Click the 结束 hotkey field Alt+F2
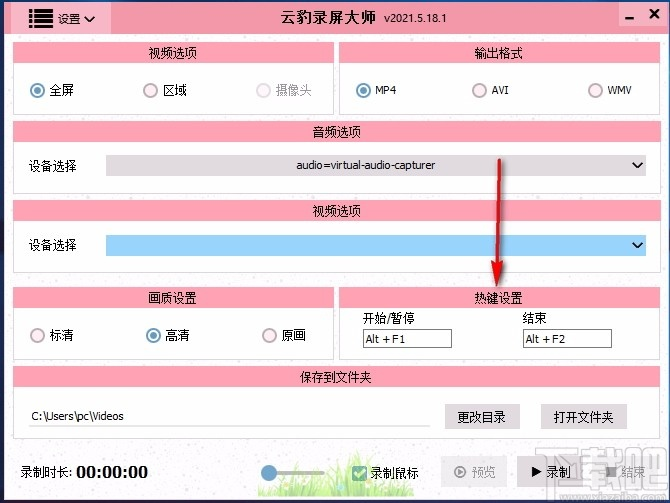This screenshot has height=503, width=670. tap(567, 338)
